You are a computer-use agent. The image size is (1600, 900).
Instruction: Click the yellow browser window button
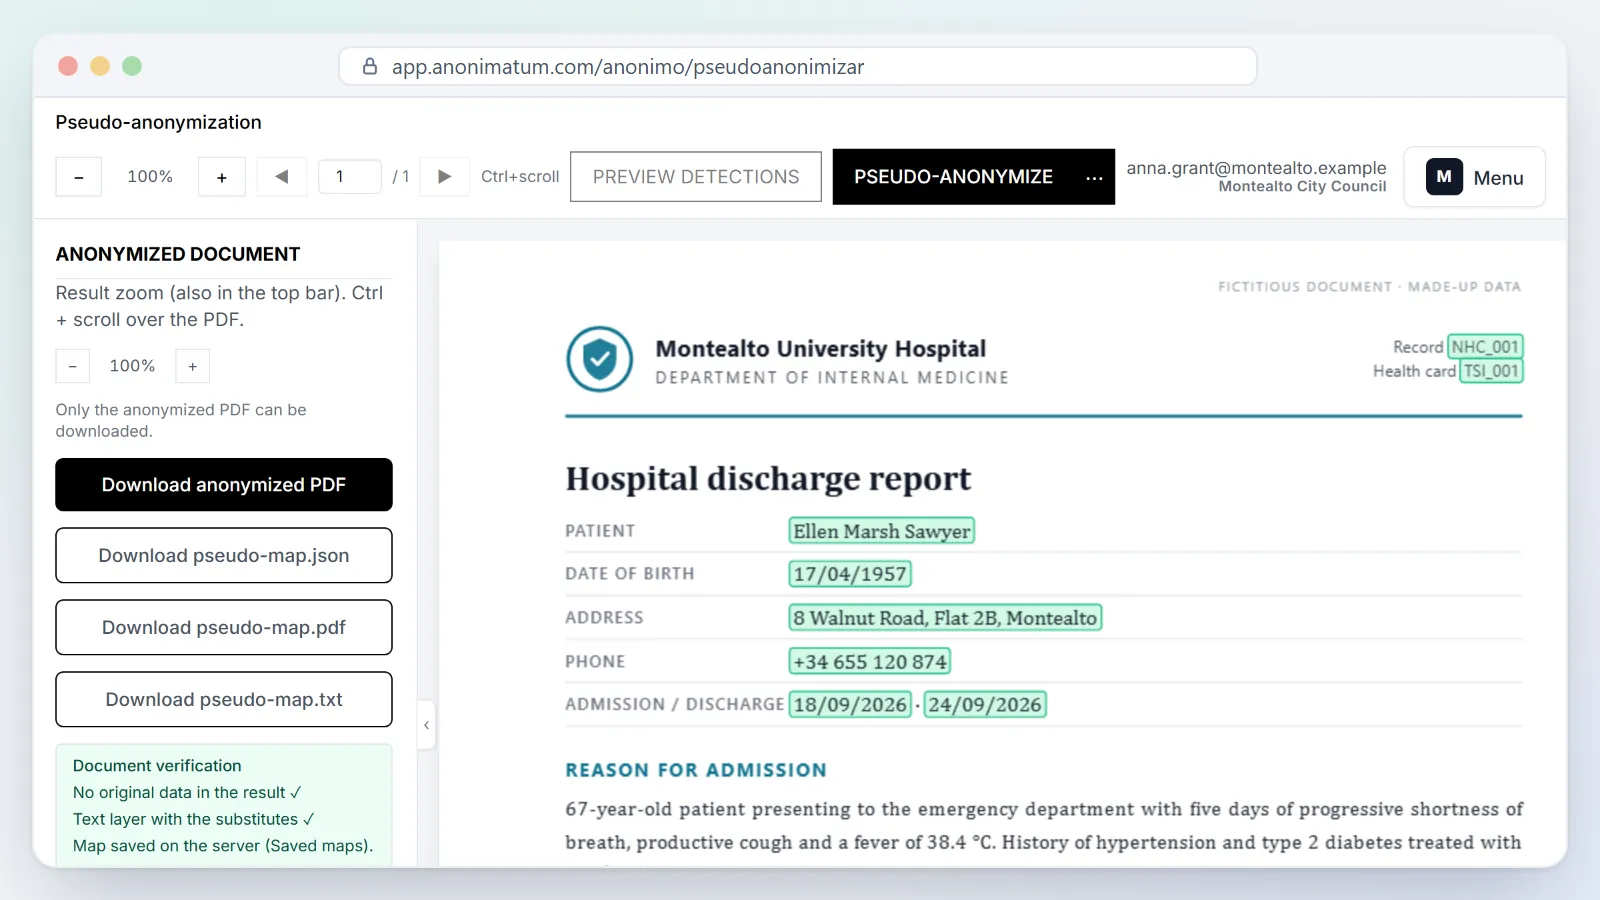(100, 66)
